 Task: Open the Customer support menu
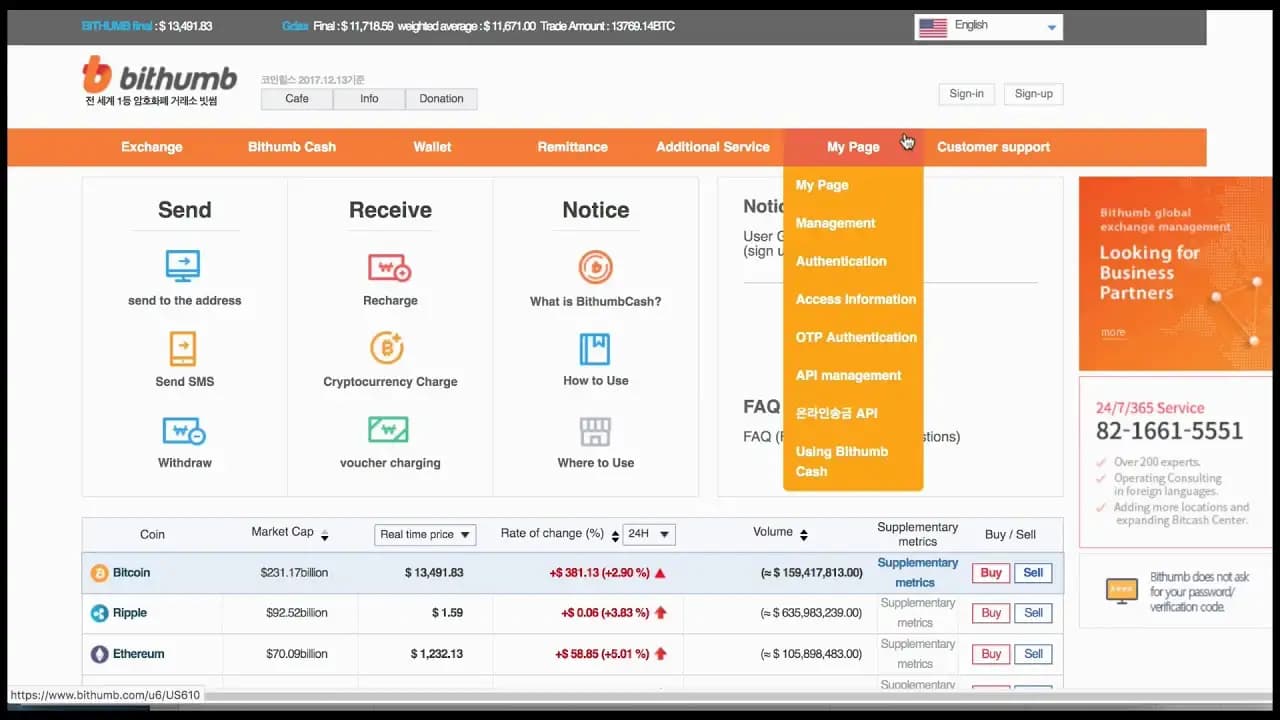click(993, 147)
